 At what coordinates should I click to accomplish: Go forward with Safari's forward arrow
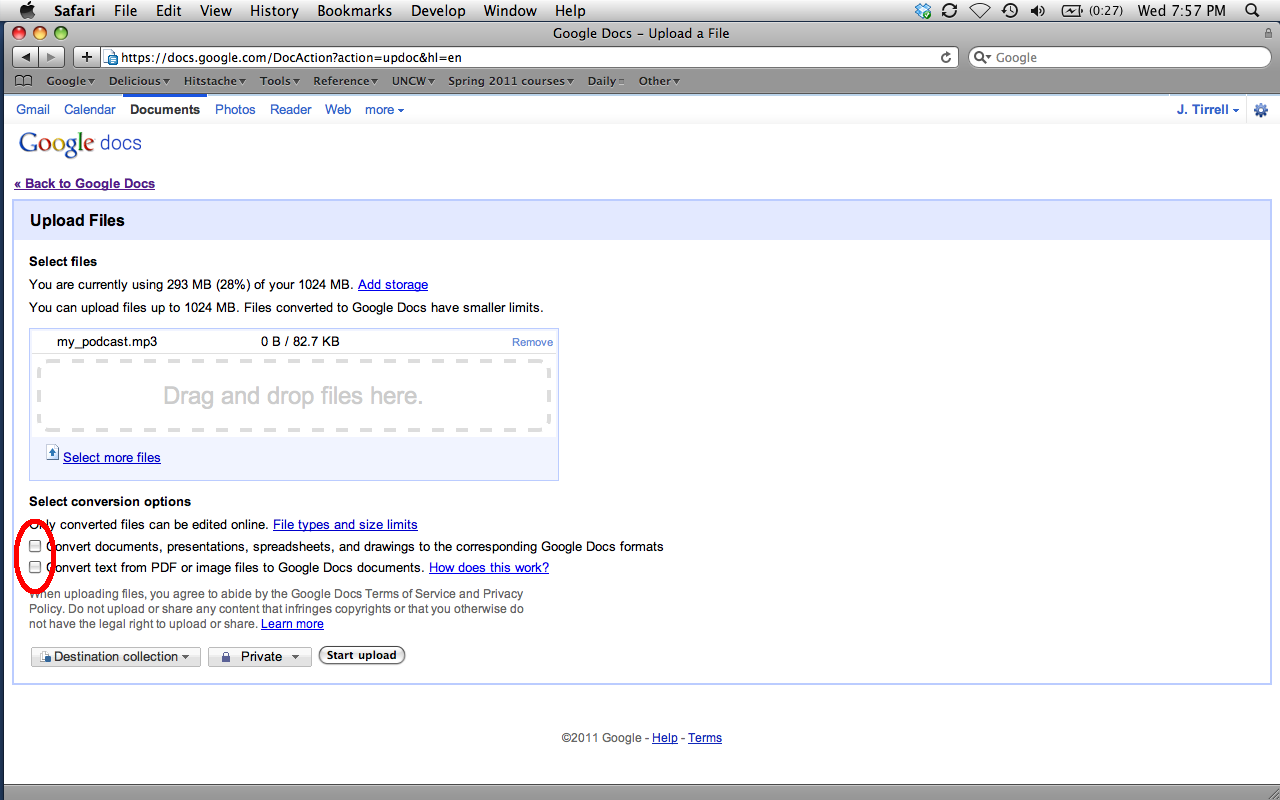tap(52, 57)
